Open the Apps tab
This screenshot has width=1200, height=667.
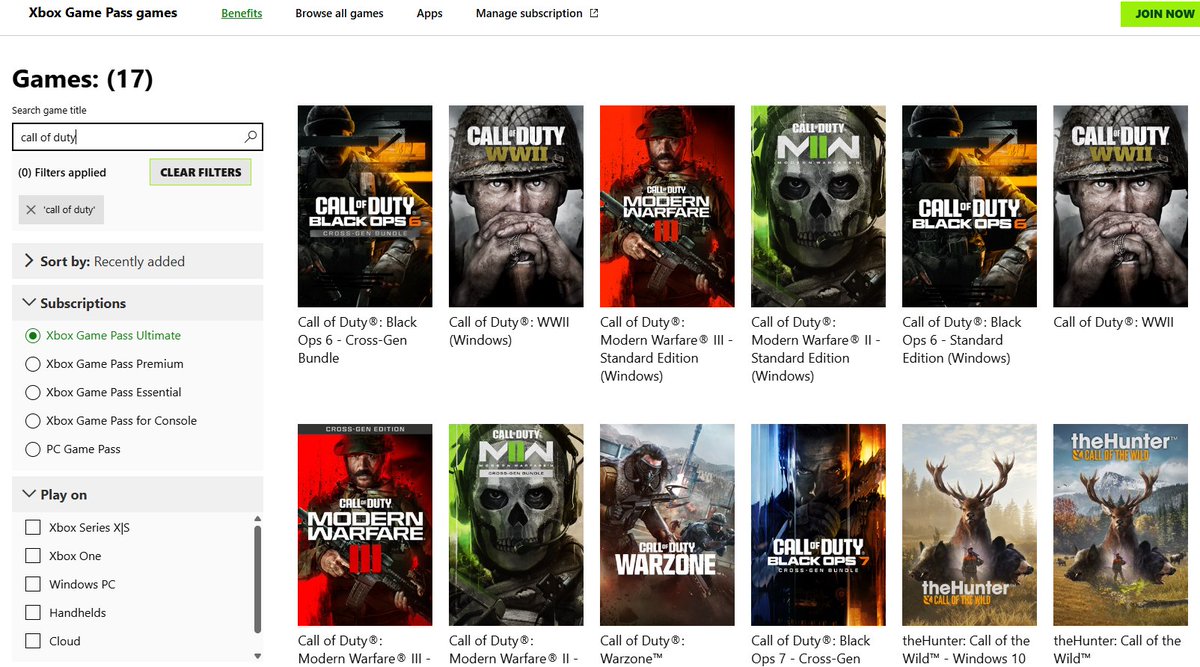tap(430, 13)
